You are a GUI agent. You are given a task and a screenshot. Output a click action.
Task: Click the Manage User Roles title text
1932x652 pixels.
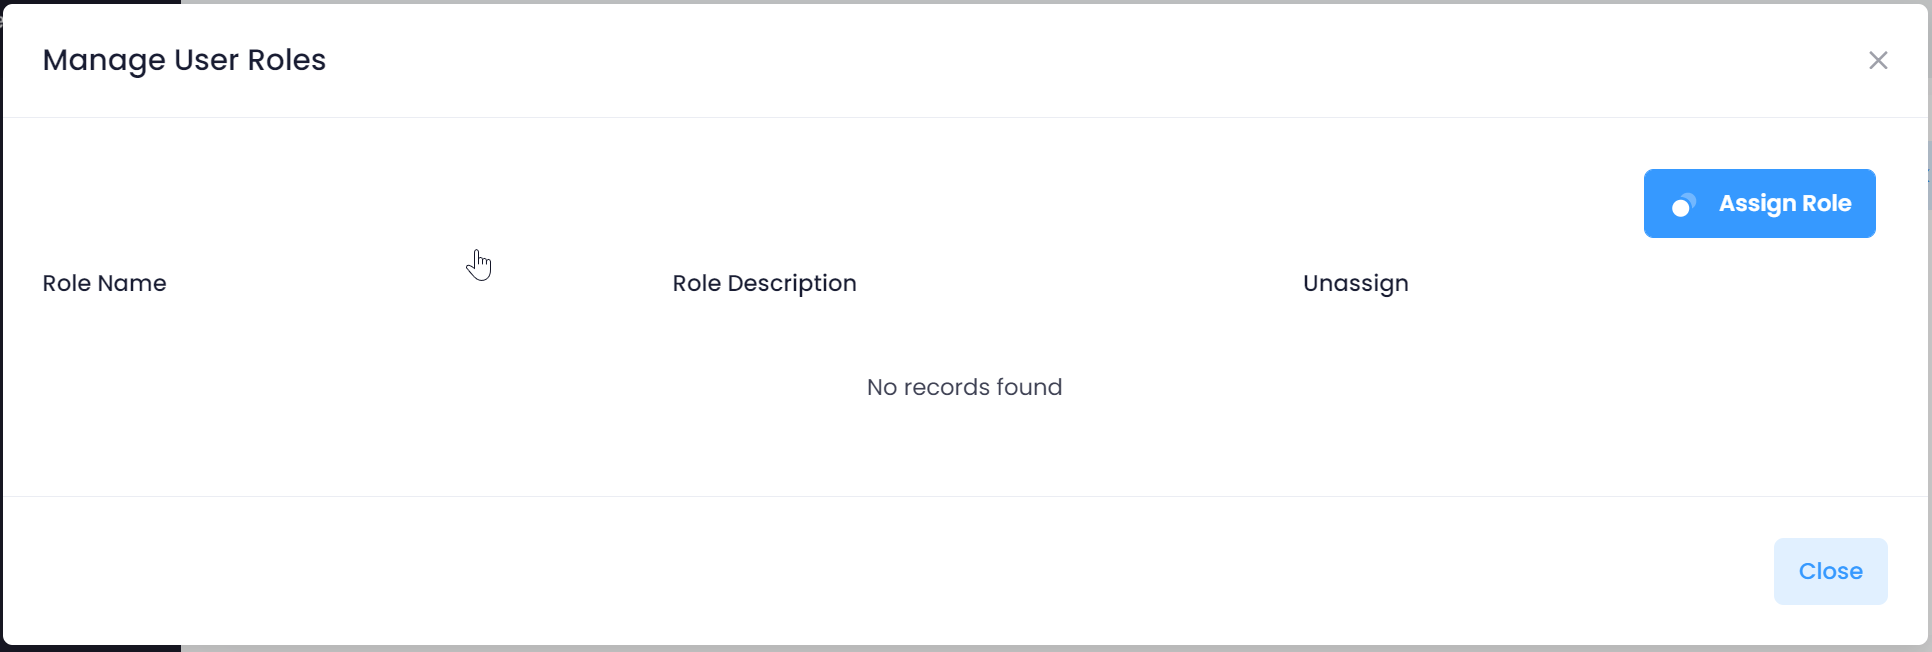point(184,60)
